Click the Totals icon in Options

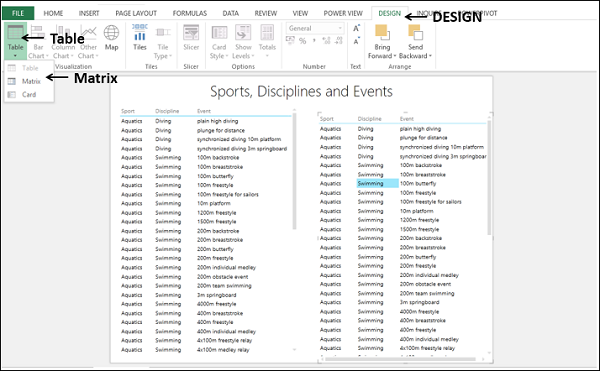(x=267, y=41)
